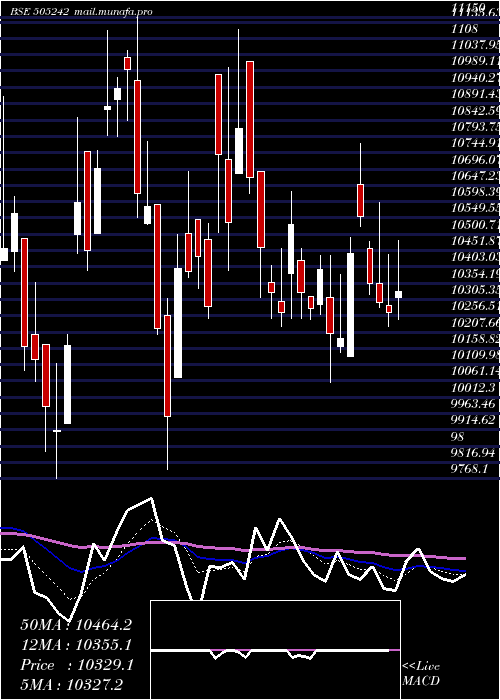This screenshot has height=700, width=500.
Task: Click the 10891.4 price axis label
Action: tap(475, 93)
